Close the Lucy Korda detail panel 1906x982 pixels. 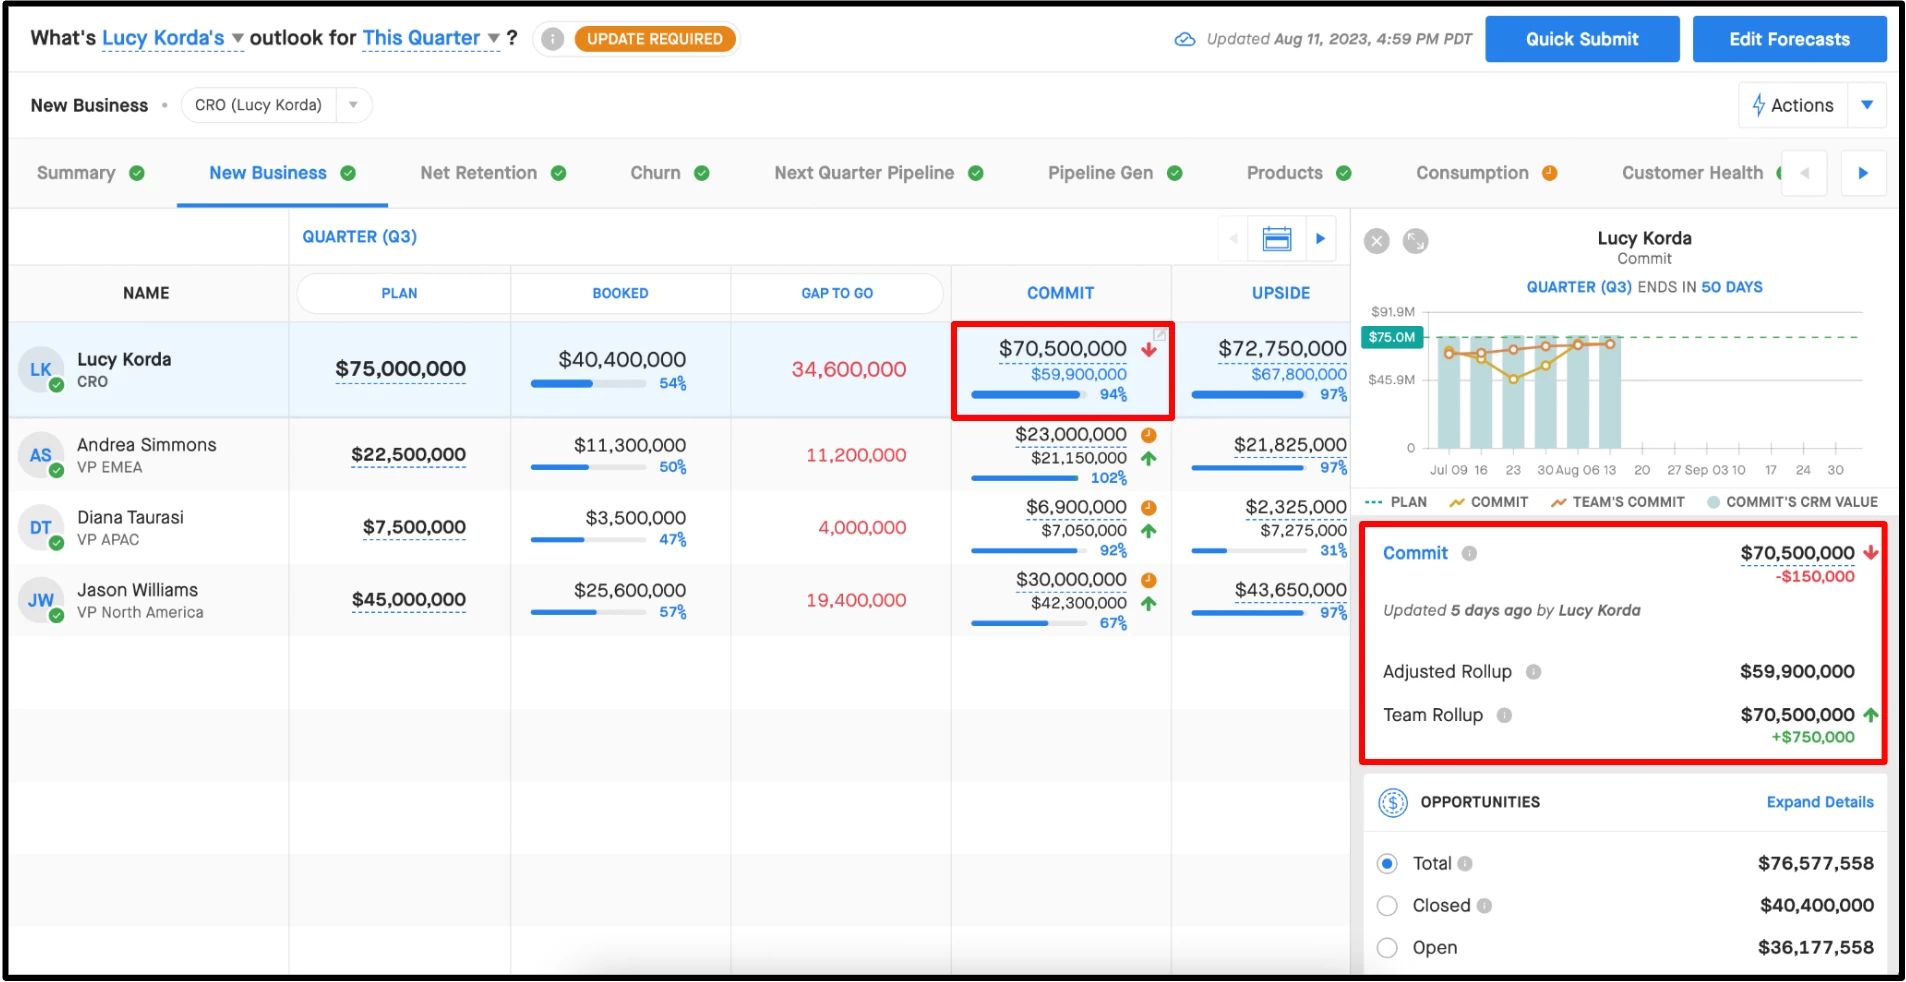coord(1377,241)
